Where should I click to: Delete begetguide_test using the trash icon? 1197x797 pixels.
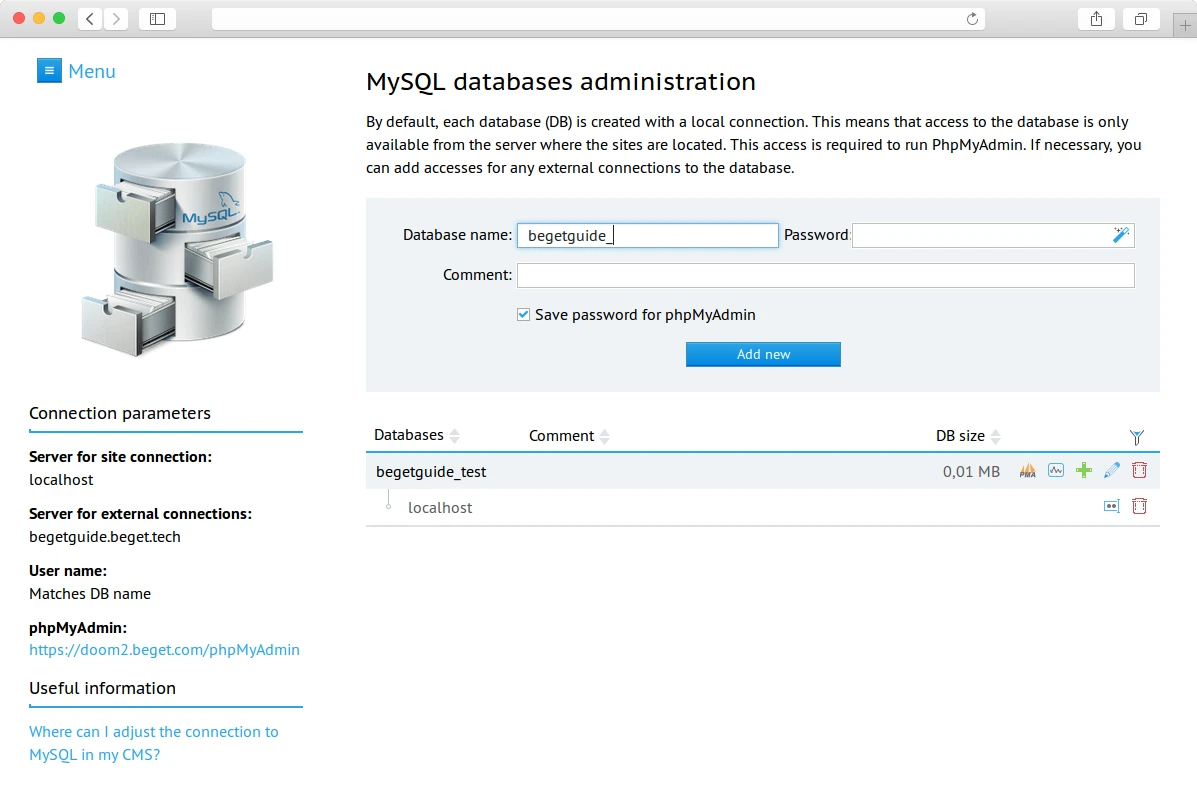pyautogui.click(x=1139, y=470)
